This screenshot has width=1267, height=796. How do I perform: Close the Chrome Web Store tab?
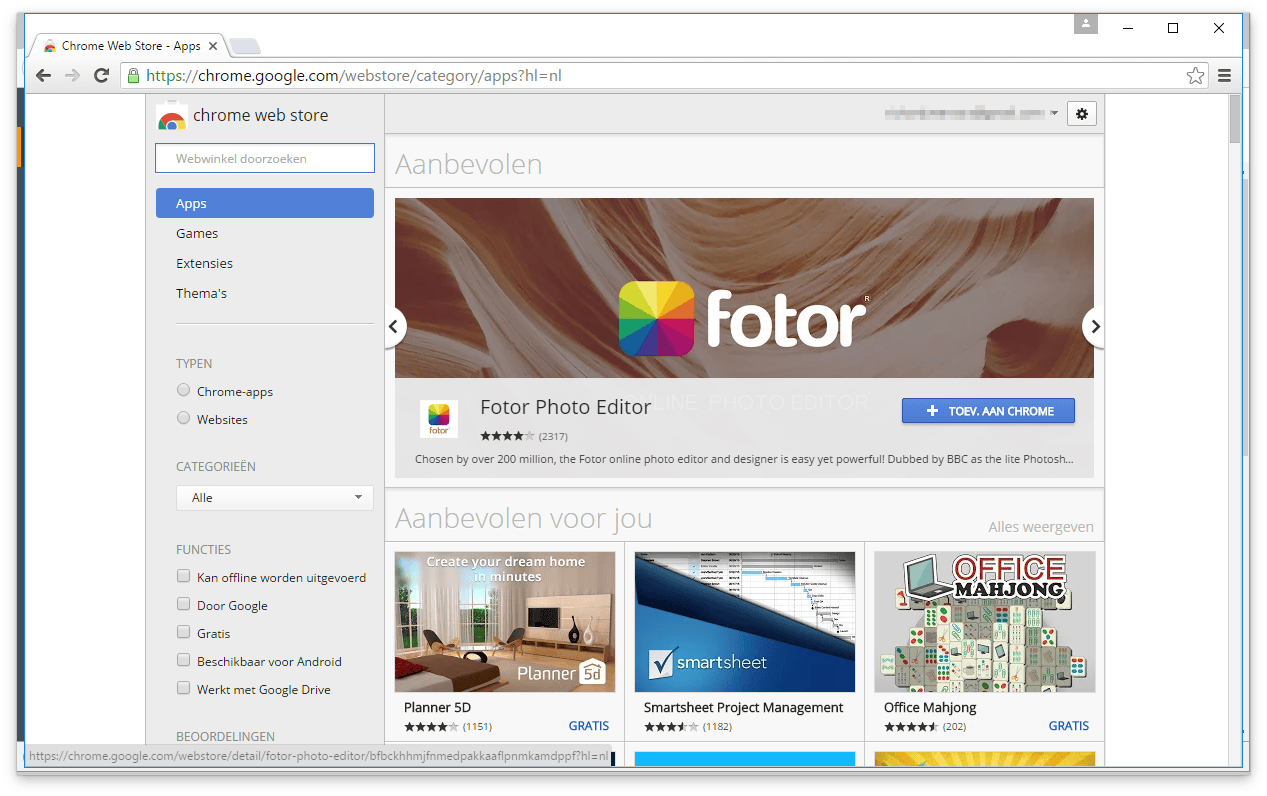coord(214,46)
